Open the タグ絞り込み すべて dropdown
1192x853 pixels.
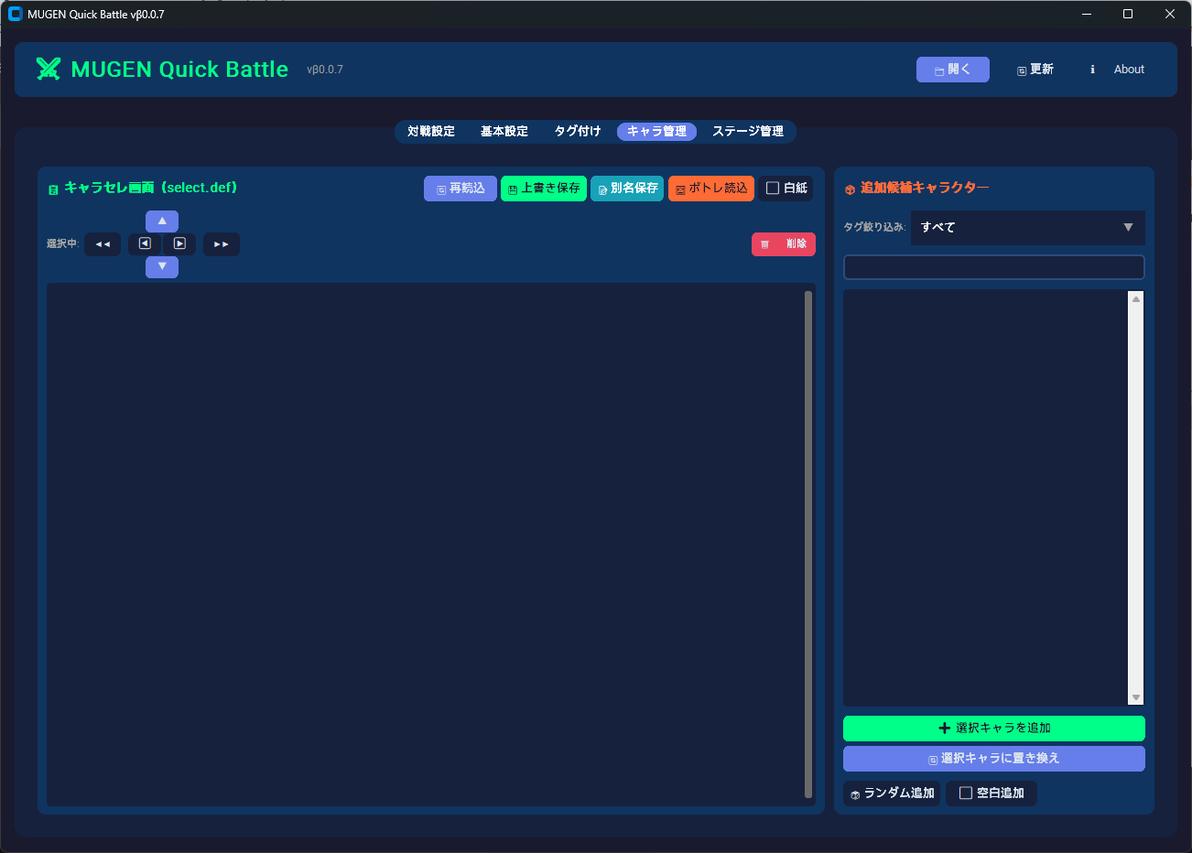1028,227
